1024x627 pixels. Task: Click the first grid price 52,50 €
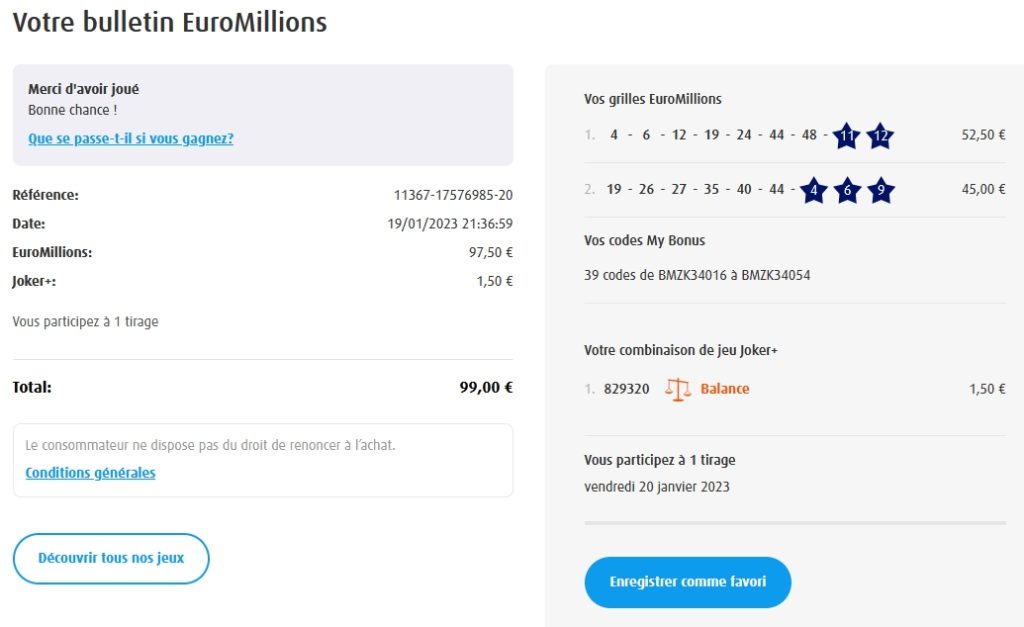(983, 135)
